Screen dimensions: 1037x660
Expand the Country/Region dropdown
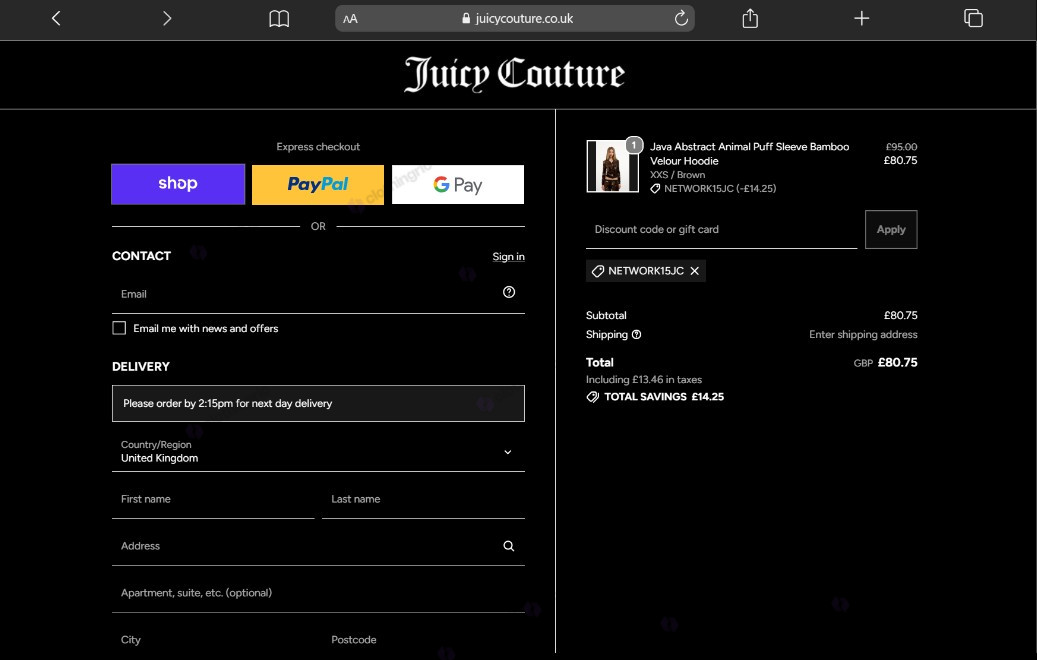(318, 452)
